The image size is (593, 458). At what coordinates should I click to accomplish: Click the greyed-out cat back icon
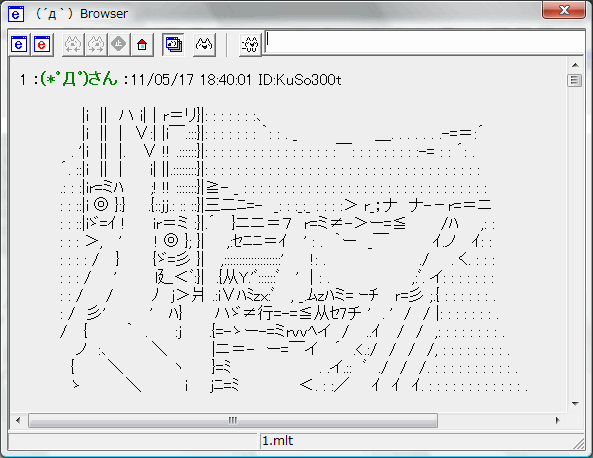pyautogui.click(x=73, y=45)
